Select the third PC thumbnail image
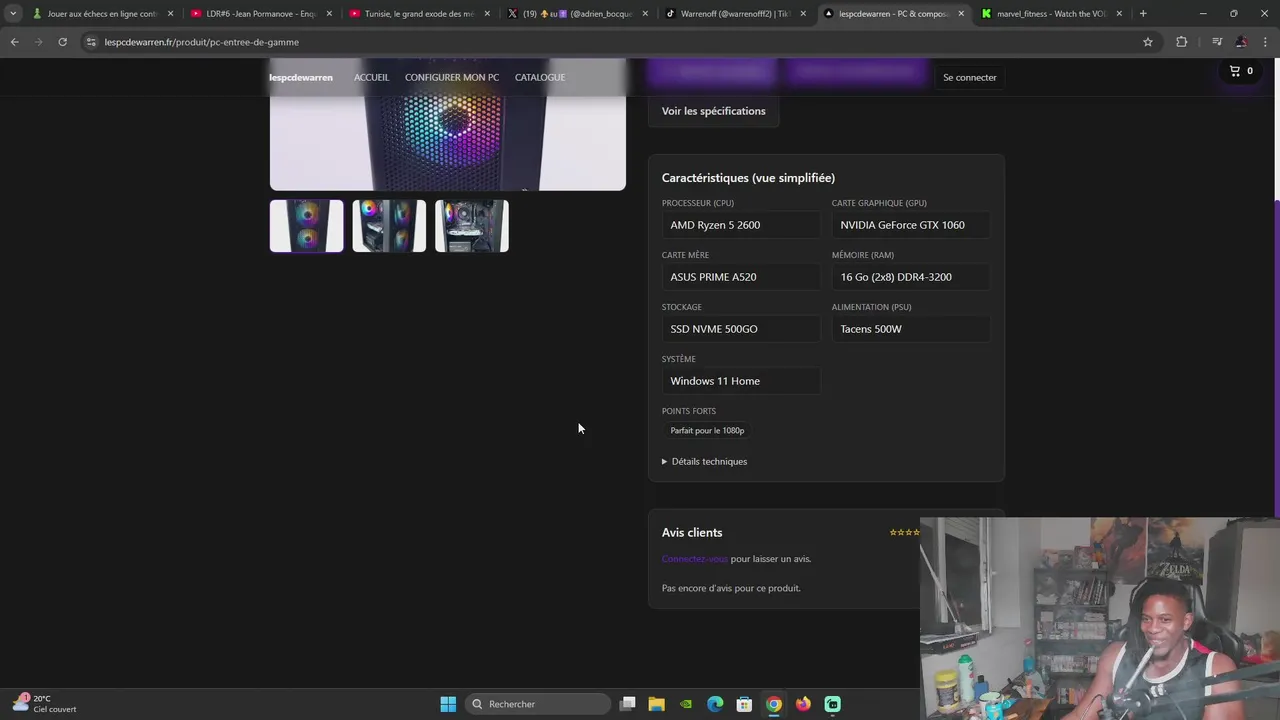The image size is (1280, 720). (472, 225)
